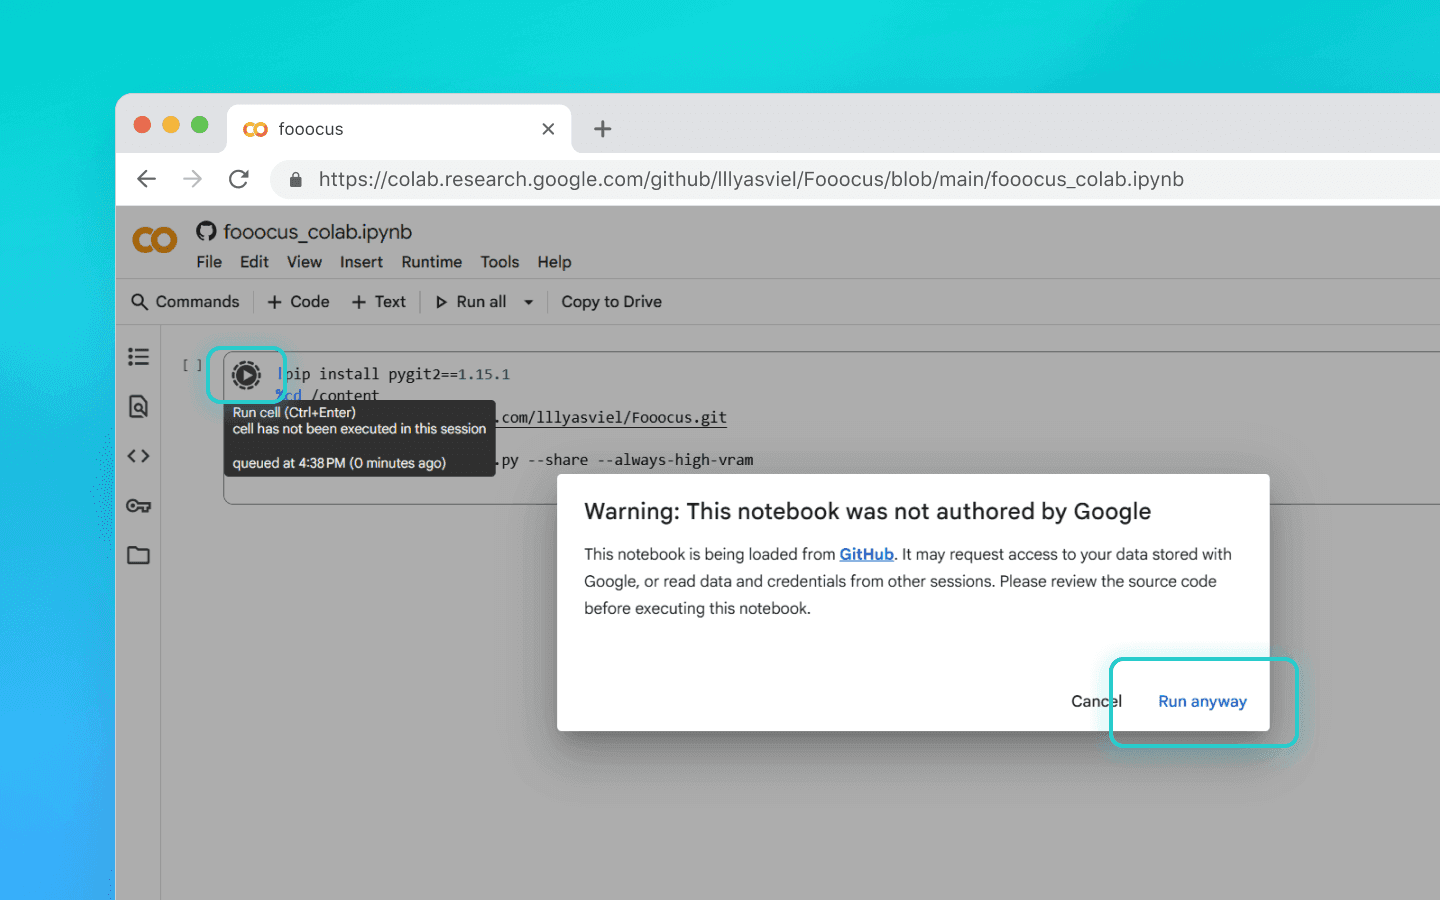The width and height of the screenshot is (1440, 900).
Task: Open the File menu
Action: pos(209,262)
